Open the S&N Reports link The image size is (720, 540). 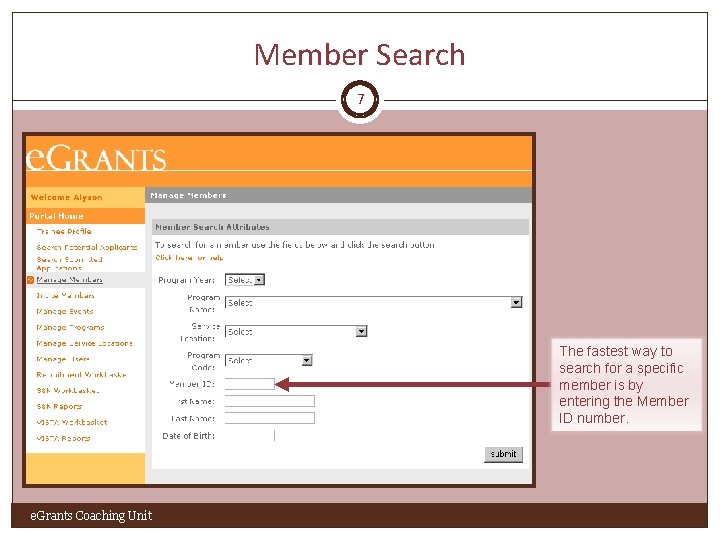[x=59, y=406]
